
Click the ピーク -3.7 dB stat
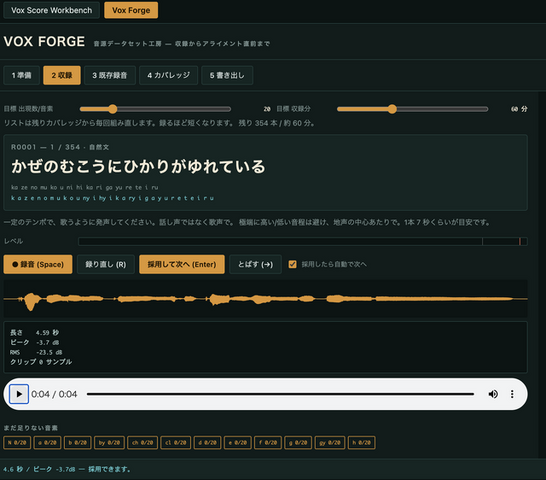(34, 342)
